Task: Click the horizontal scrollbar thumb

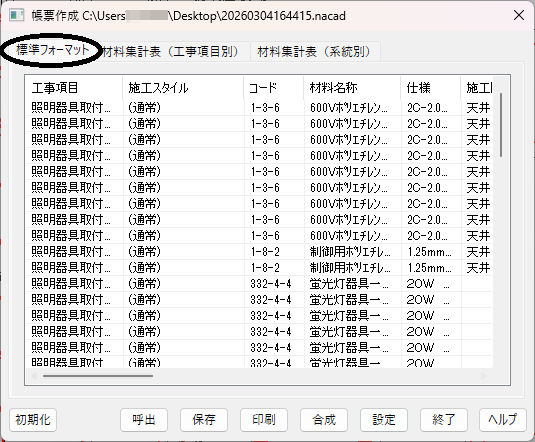Action: [x=98, y=376]
